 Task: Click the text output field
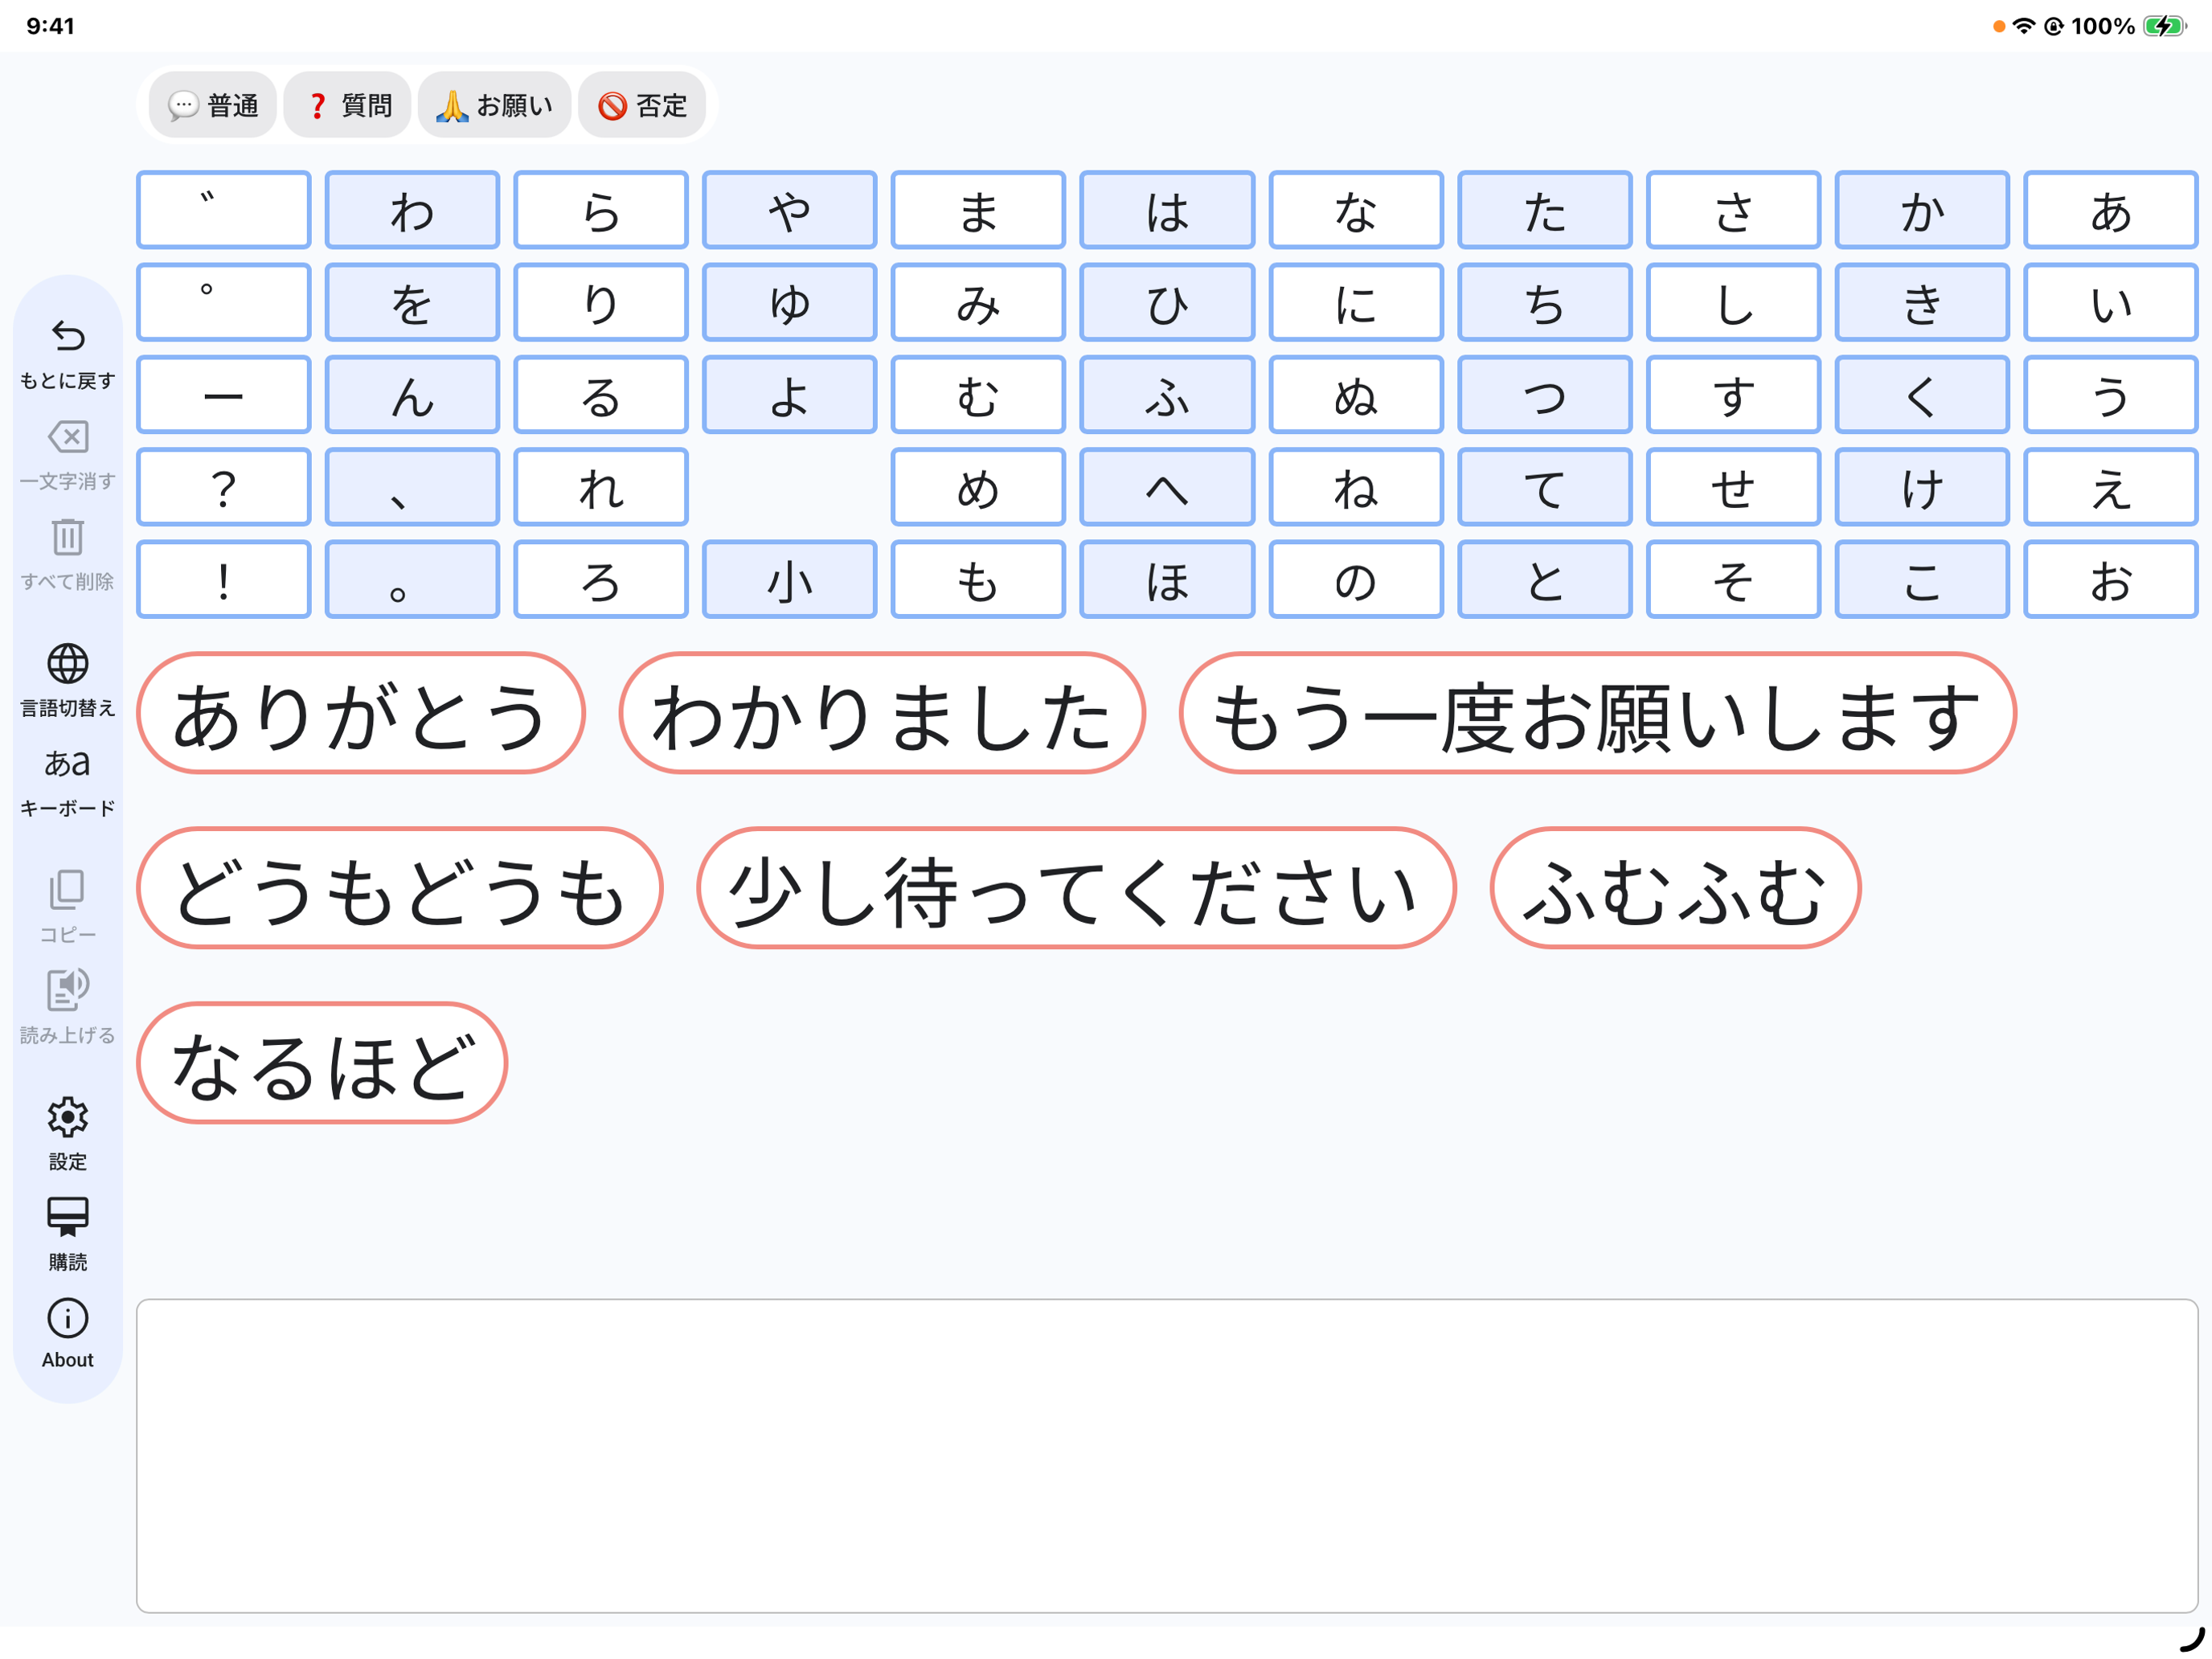point(1167,1455)
